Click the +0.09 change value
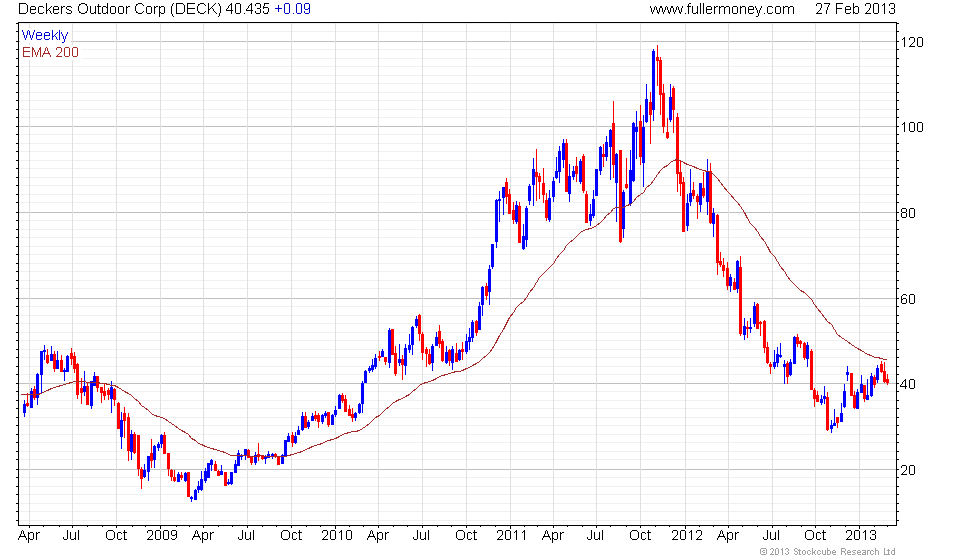 point(292,9)
